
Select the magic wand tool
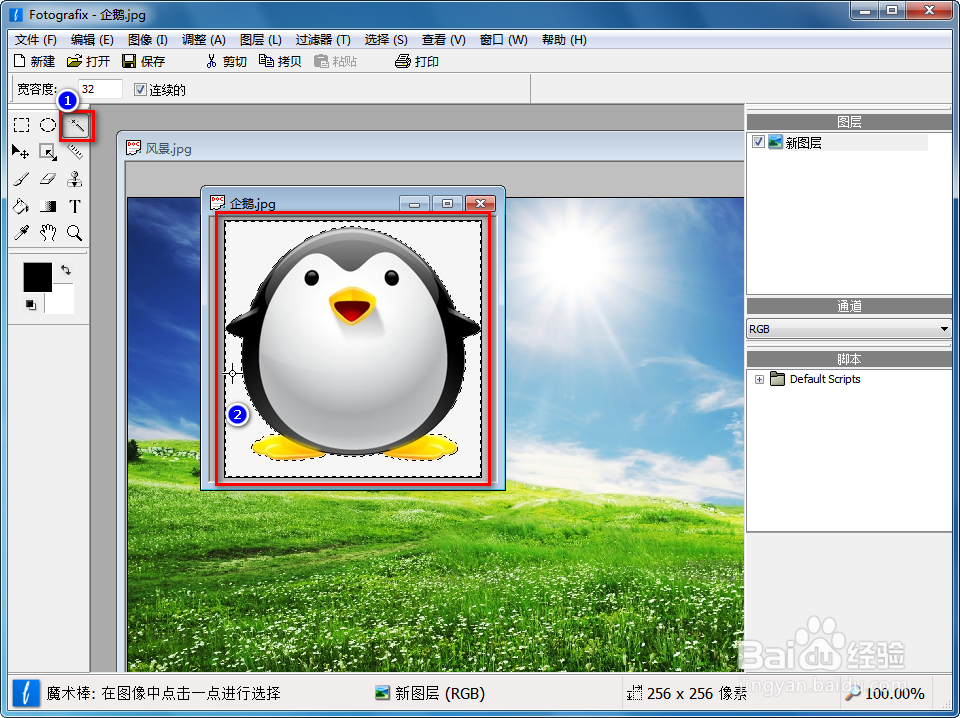click(x=77, y=126)
